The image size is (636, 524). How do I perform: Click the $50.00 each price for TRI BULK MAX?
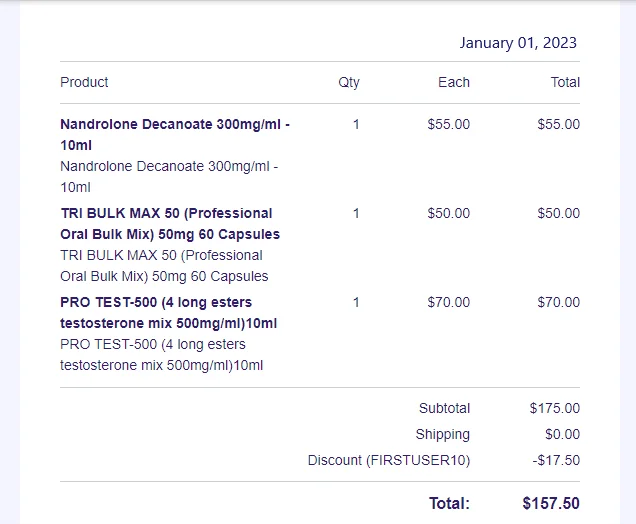click(x=449, y=213)
